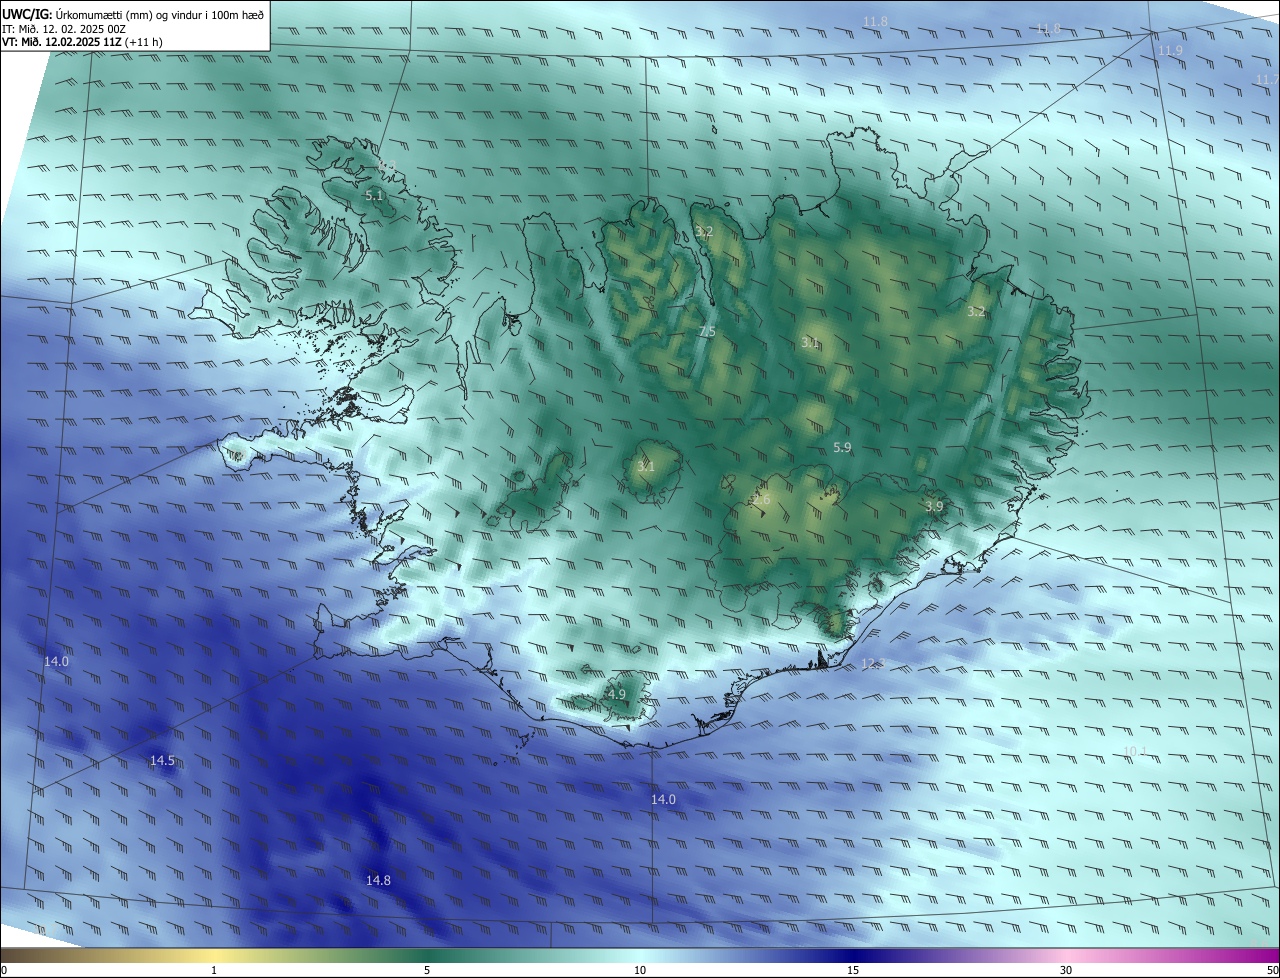This screenshot has width=1280, height=978.
Task: Click the VT: Mið. 12.02.2025 11Z line
Action: (82, 43)
